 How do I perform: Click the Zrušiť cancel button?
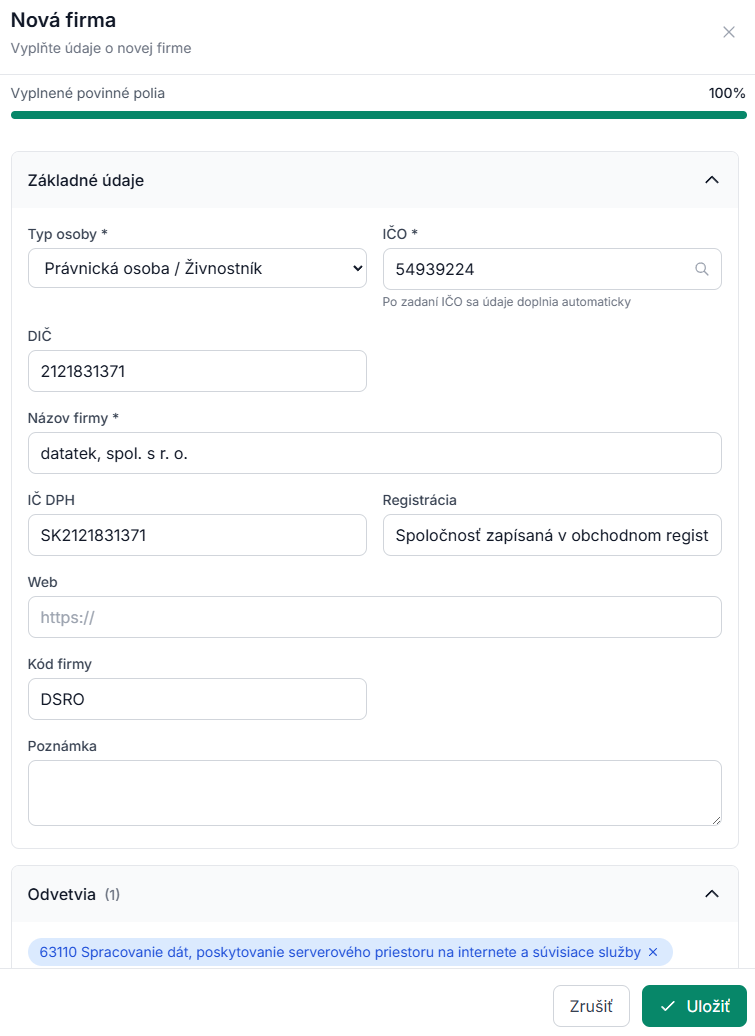click(591, 1006)
